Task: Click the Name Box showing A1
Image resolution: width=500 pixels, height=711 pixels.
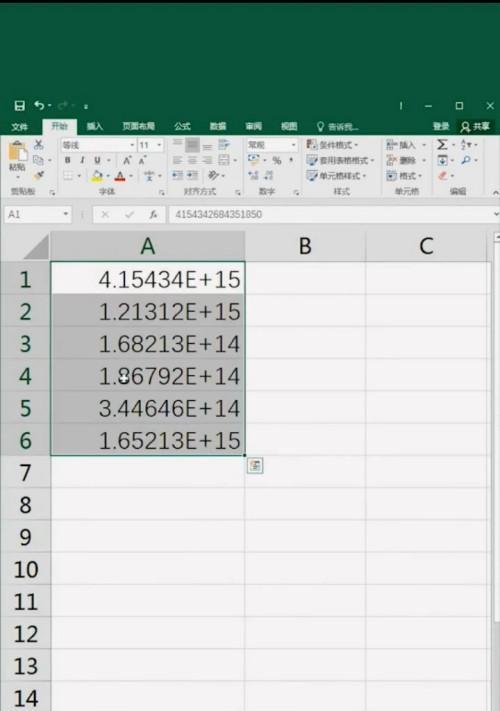Action: tap(38, 214)
